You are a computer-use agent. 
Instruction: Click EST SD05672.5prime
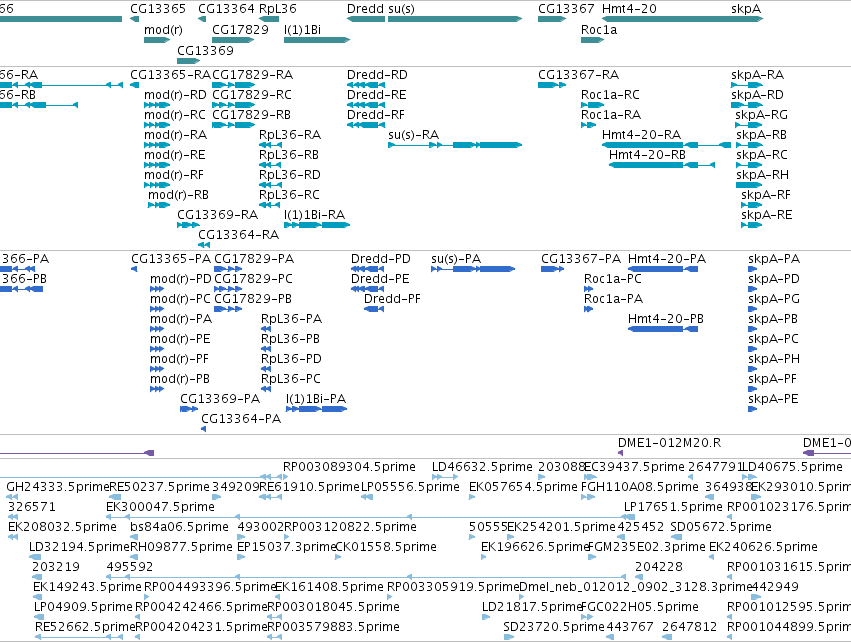click(721, 527)
